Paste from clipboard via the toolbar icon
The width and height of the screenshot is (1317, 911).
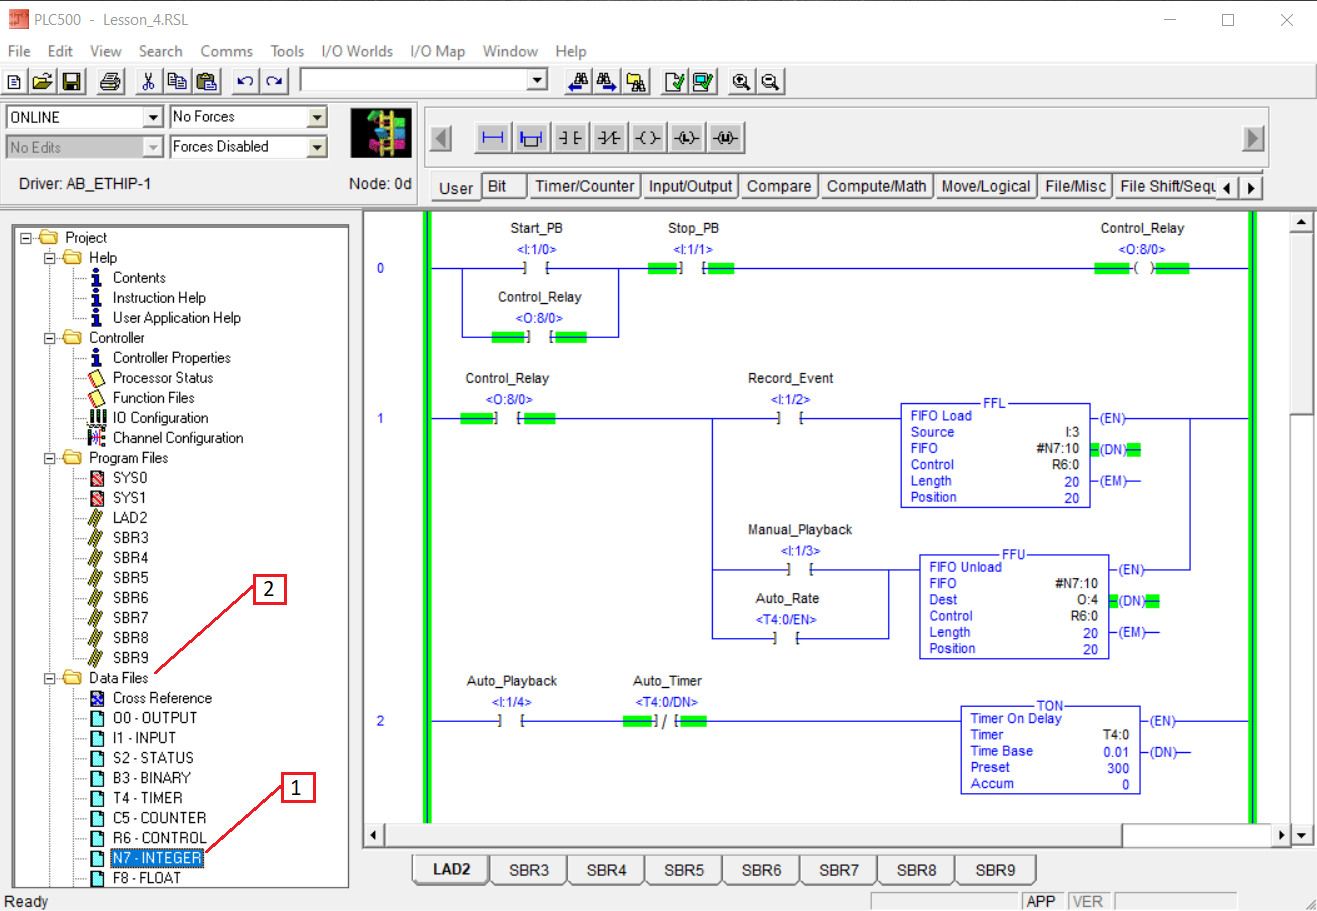(x=207, y=82)
